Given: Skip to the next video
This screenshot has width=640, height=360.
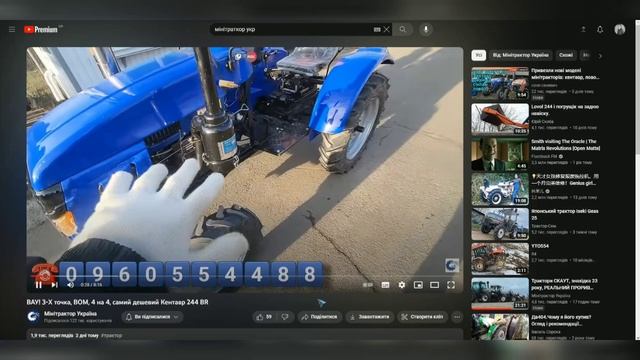Looking at the screenshot, I should click(54, 285).
